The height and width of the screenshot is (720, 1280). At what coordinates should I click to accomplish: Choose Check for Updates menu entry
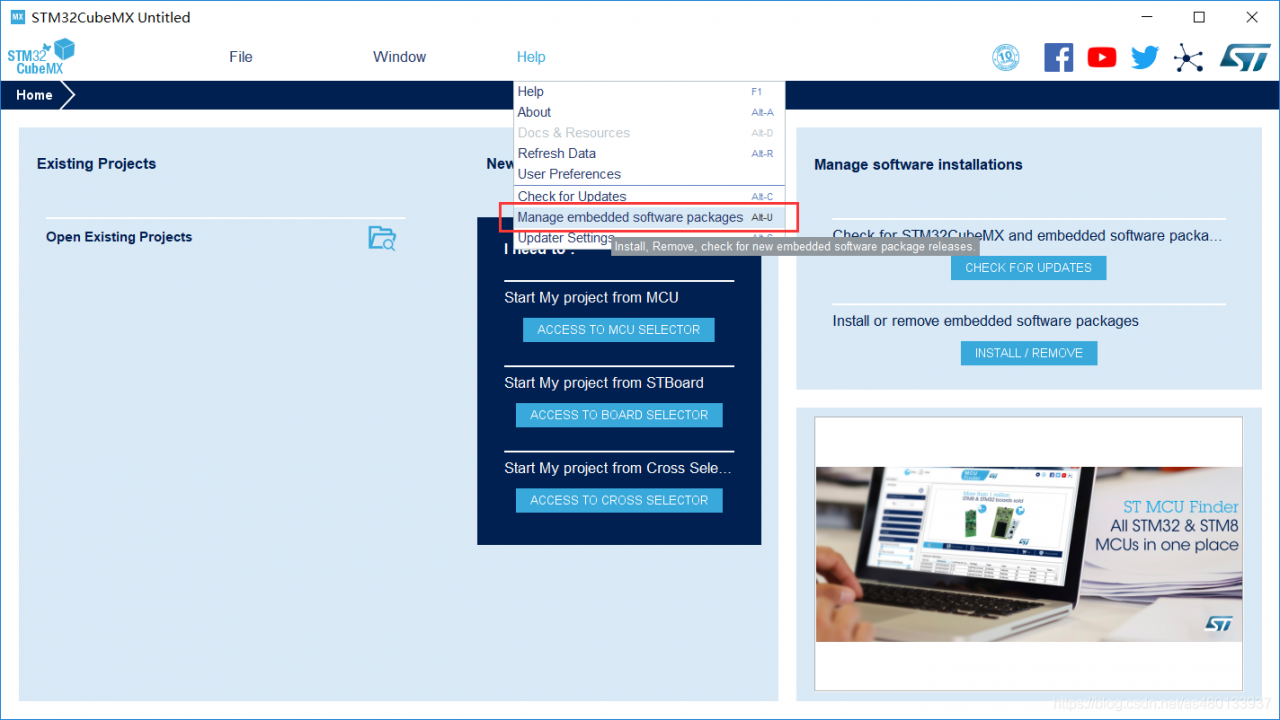[649, 196]
